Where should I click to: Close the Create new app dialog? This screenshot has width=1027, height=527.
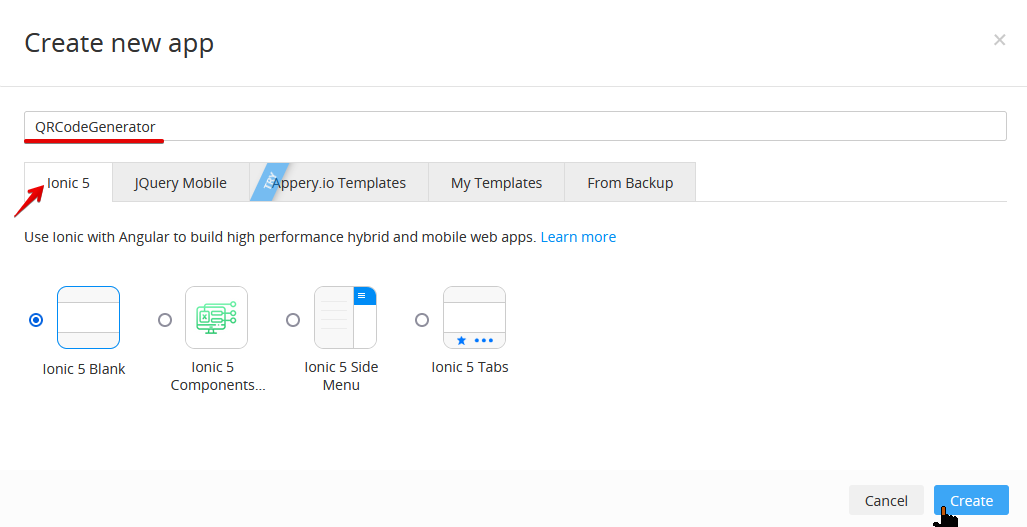(x=999, y=40)
